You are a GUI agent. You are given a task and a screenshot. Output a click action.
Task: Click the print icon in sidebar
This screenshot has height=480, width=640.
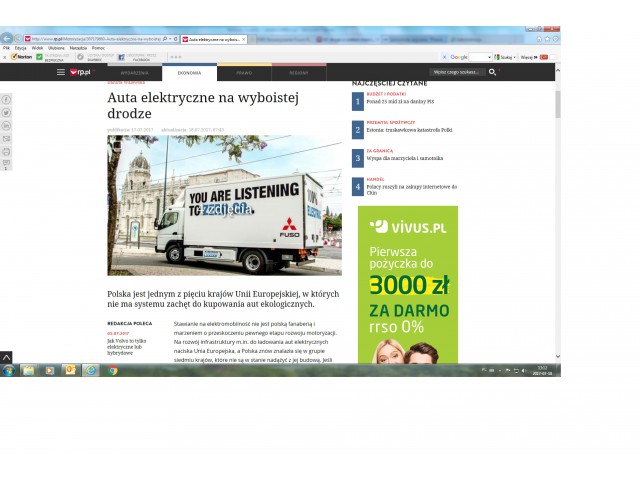point(6,152)
